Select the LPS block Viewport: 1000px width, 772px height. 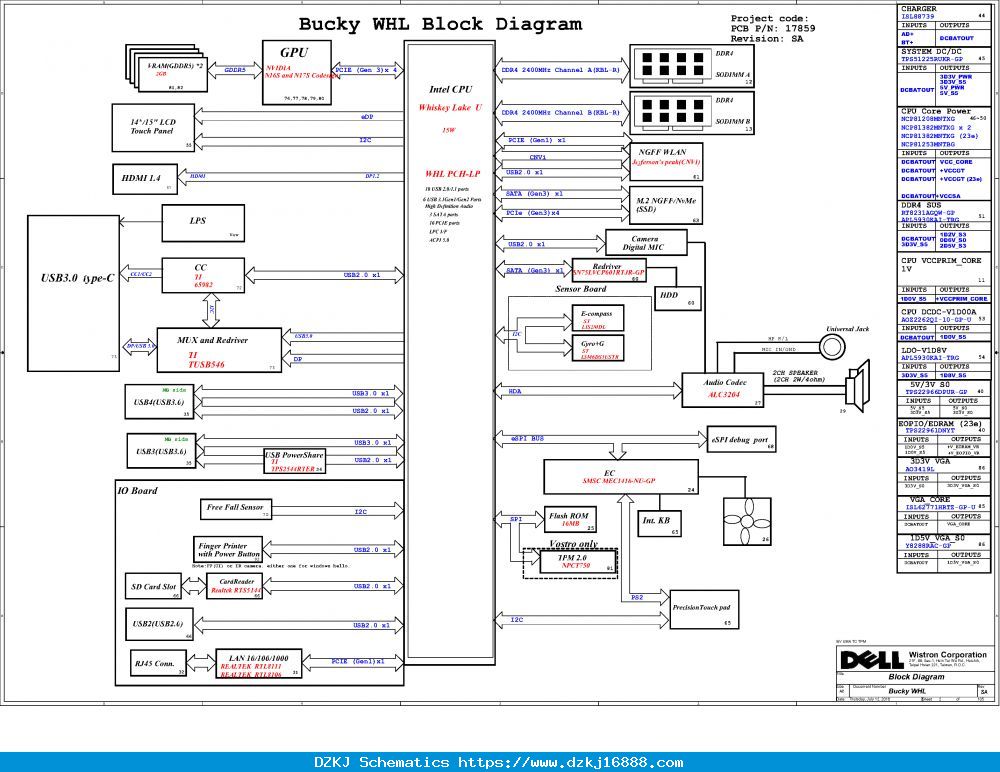point(203,223)
